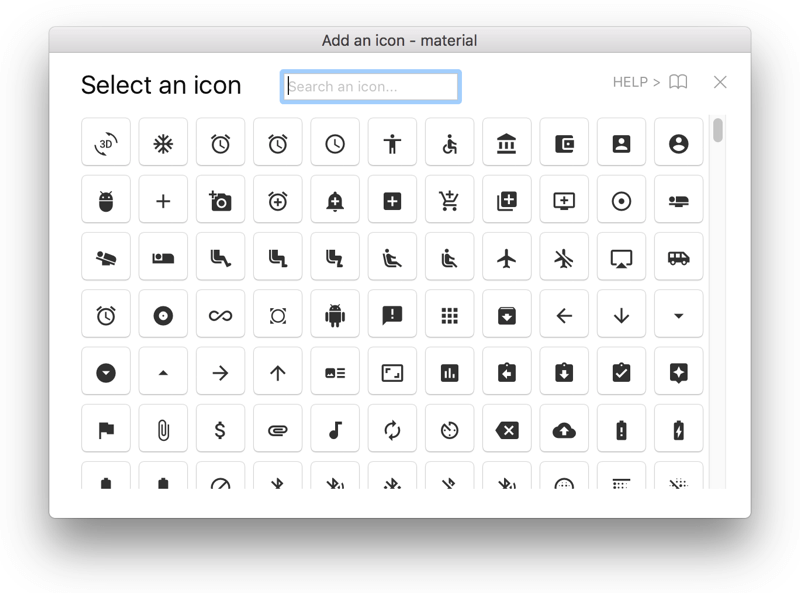Close the icon picker with the X

[x=720, y=82]
